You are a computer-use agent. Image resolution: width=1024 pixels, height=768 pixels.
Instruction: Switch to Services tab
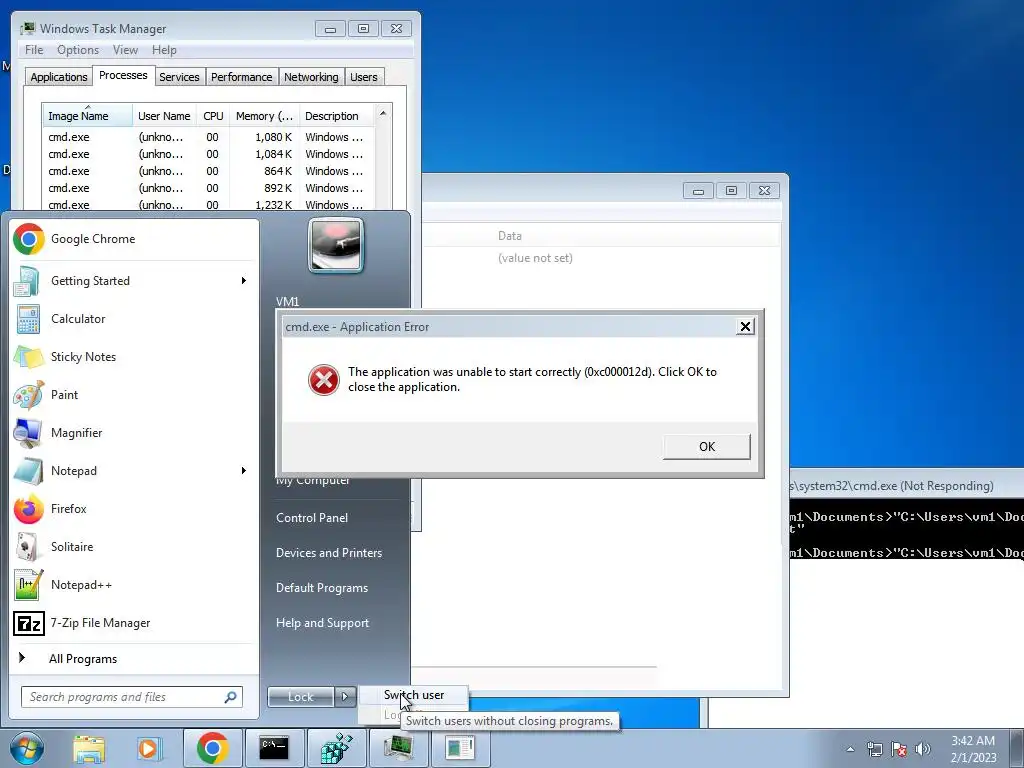pyautogui.click(x=179, y=77)
